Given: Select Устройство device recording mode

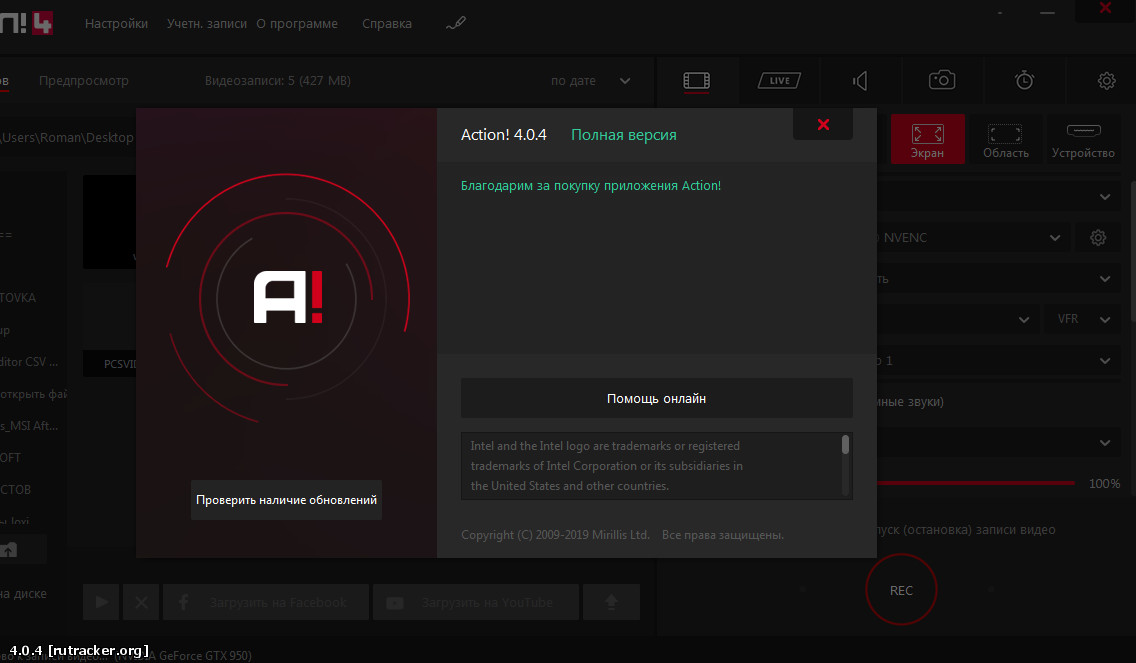Looking at the screenshot, I should [x=1083, y=138].
